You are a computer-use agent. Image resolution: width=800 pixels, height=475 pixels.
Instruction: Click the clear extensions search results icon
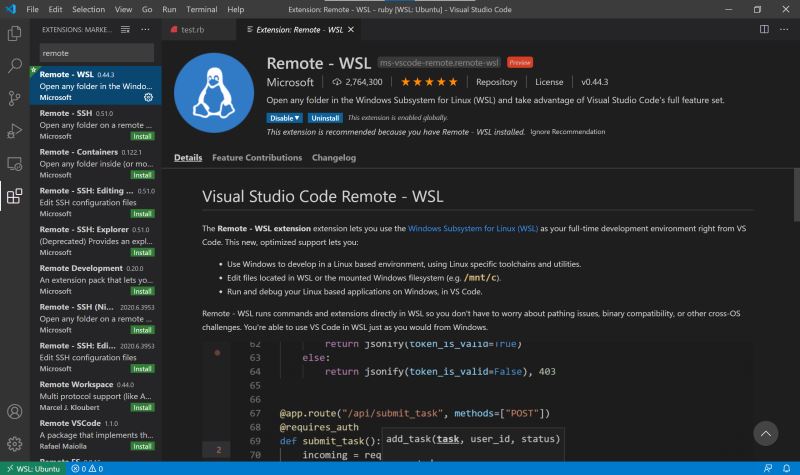coord(126,30)
